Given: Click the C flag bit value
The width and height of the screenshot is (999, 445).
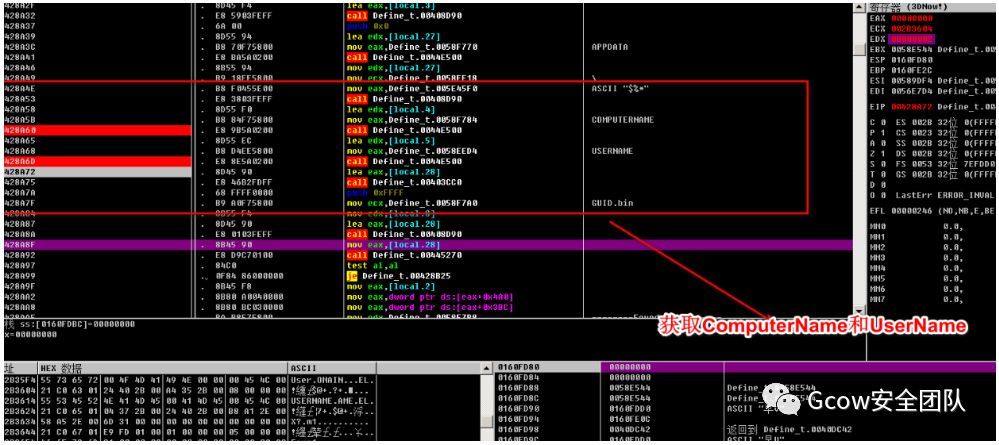Looking at the screenshot, I should click(881, 122).
